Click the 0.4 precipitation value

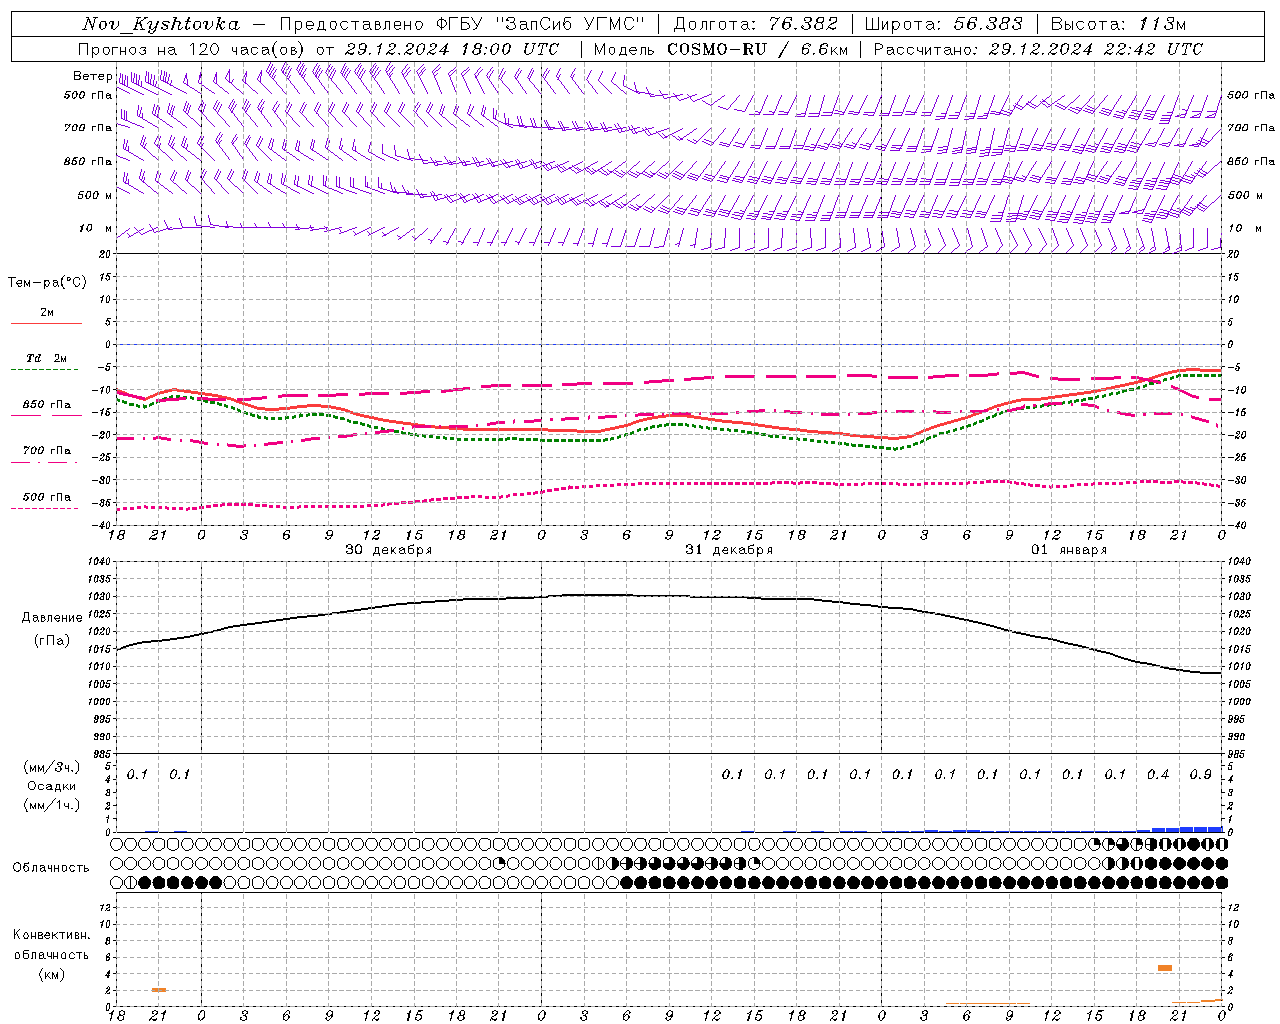pos(1158,774)
